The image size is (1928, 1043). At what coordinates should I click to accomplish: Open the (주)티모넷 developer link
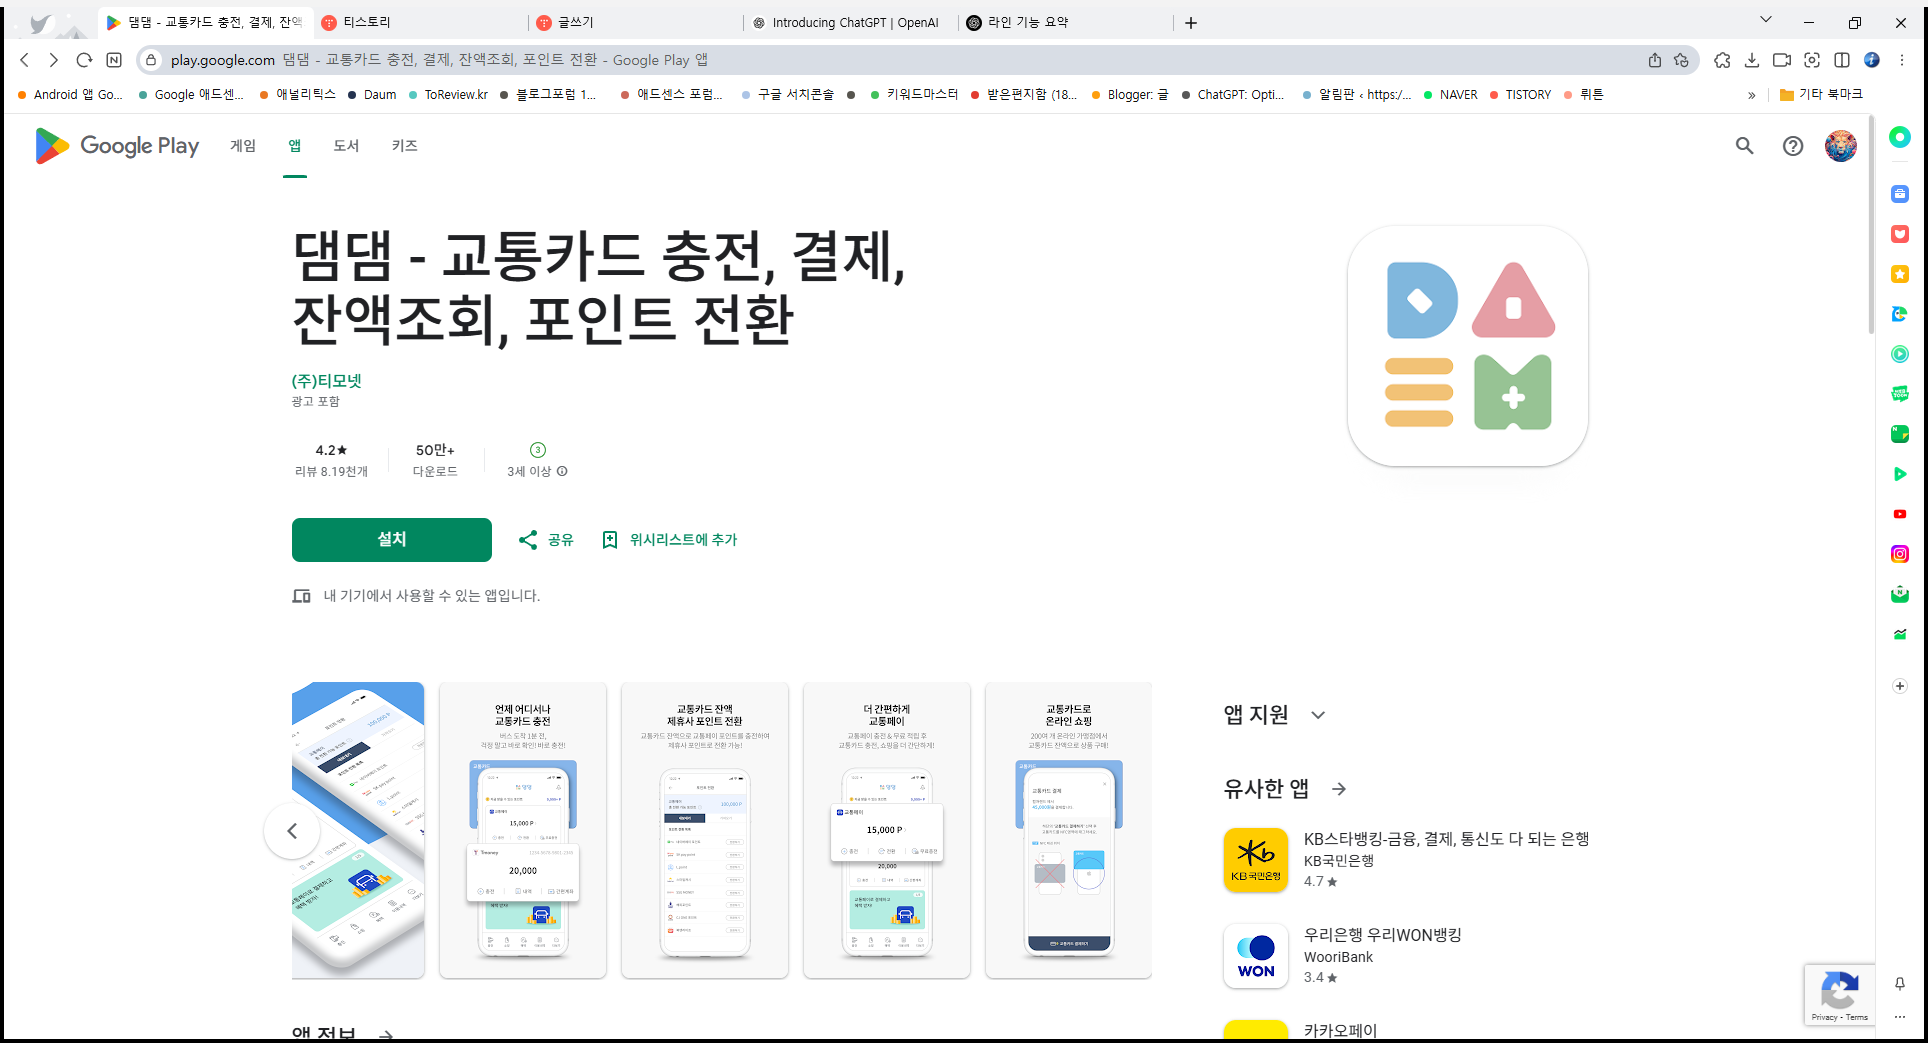pos(325,381)
